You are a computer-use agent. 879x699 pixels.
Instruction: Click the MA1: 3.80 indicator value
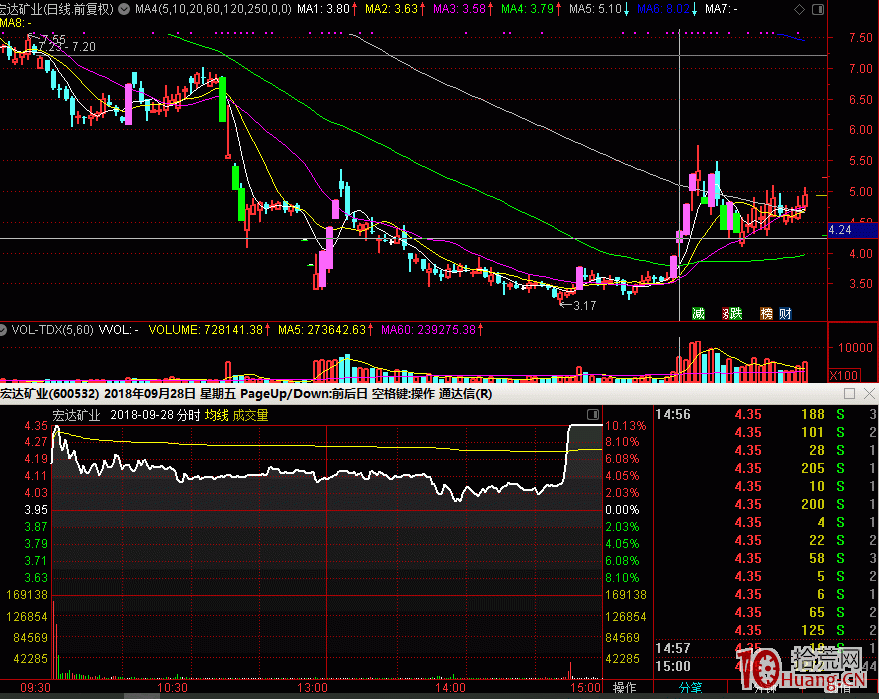pos(327,8)
